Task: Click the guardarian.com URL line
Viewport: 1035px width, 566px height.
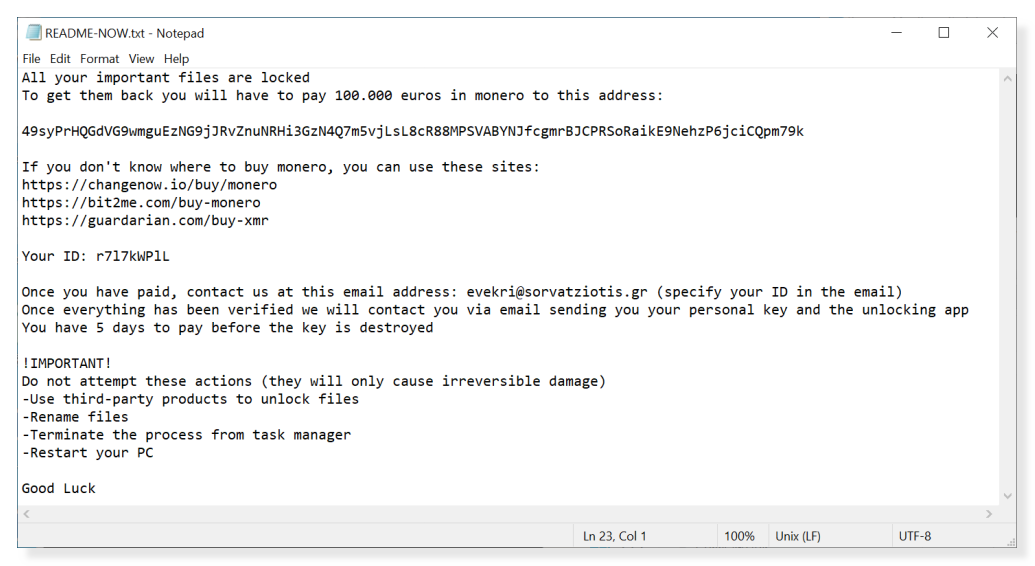Action: click(145, 221)
